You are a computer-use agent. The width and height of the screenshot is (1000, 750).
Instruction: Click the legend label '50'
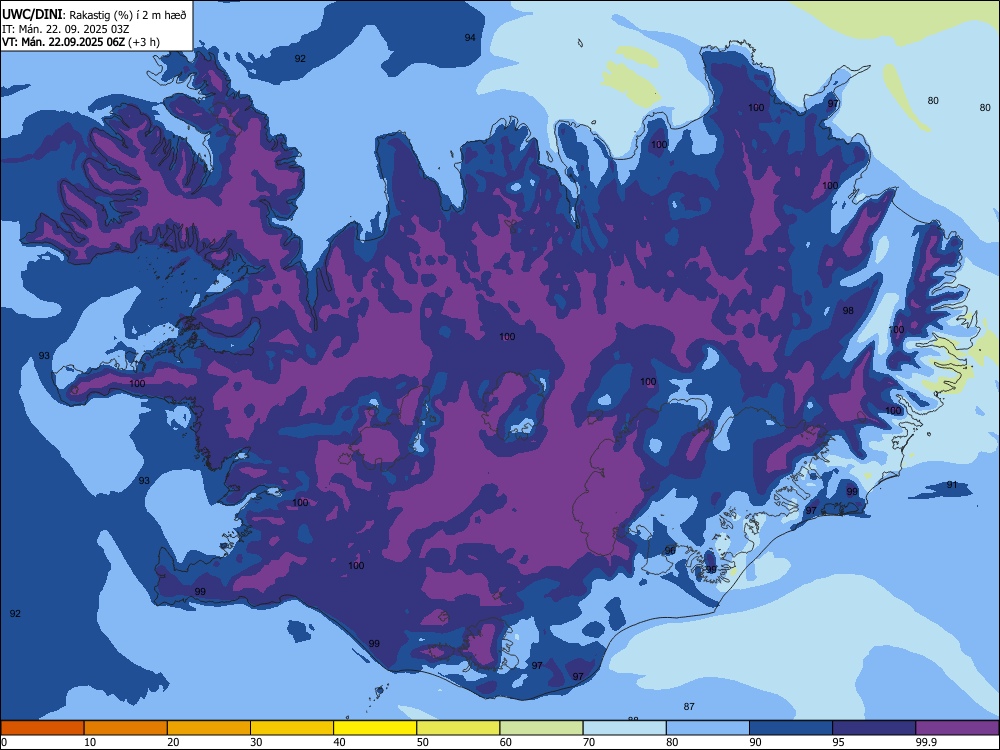(422, 742)
